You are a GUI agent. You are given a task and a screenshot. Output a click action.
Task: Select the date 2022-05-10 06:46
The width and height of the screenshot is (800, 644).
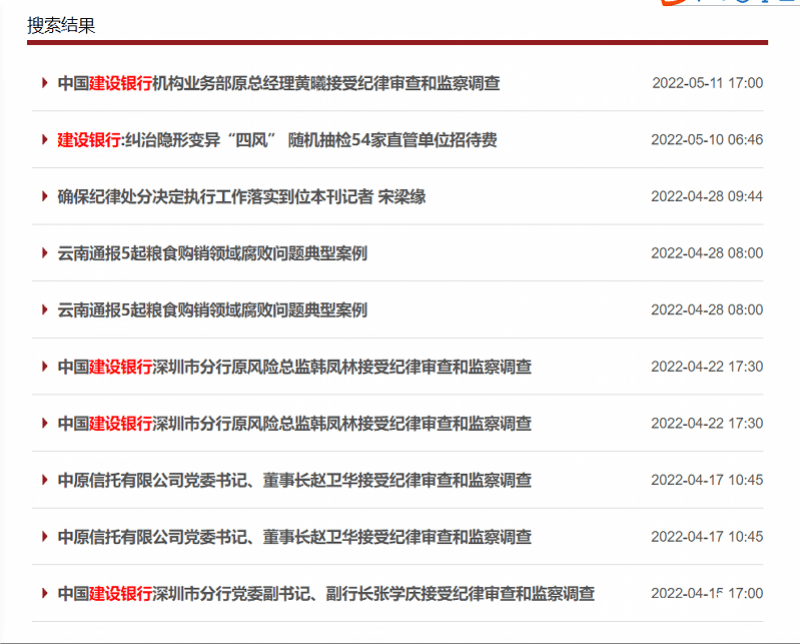tap(707, 139)
